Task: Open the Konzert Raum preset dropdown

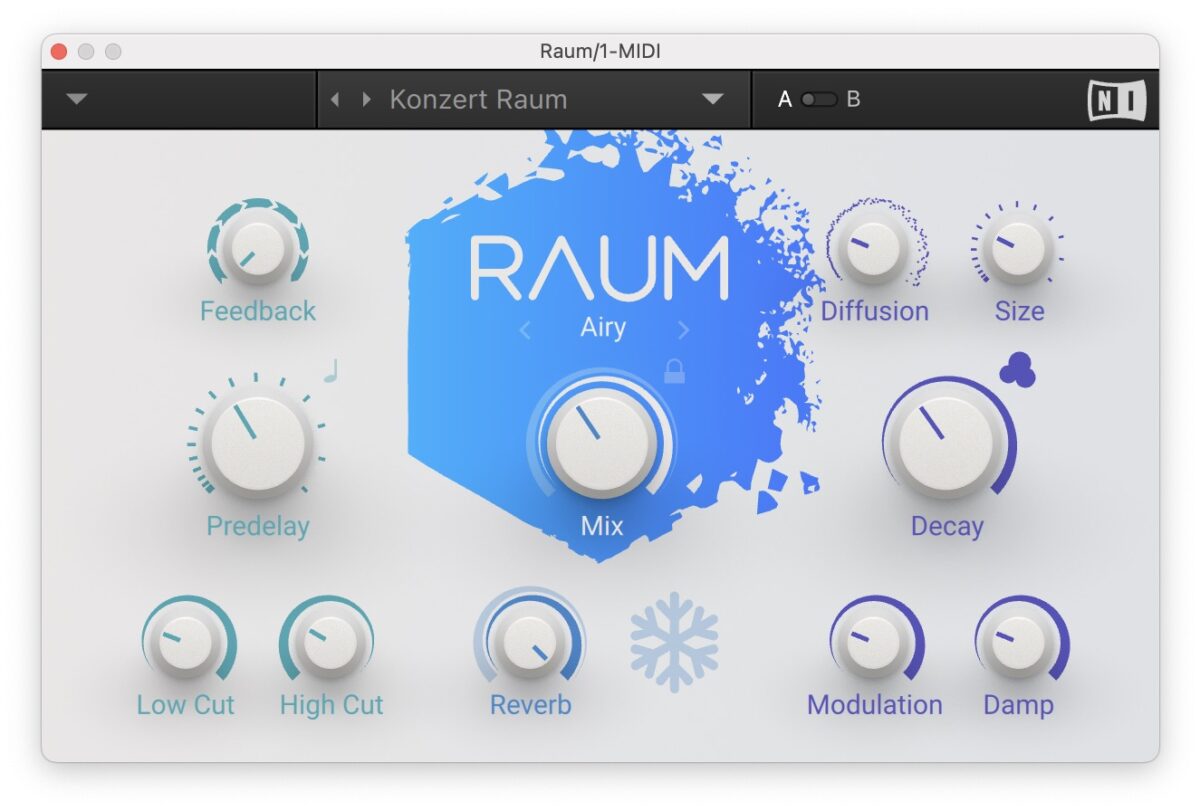Action: coord(712,99)
